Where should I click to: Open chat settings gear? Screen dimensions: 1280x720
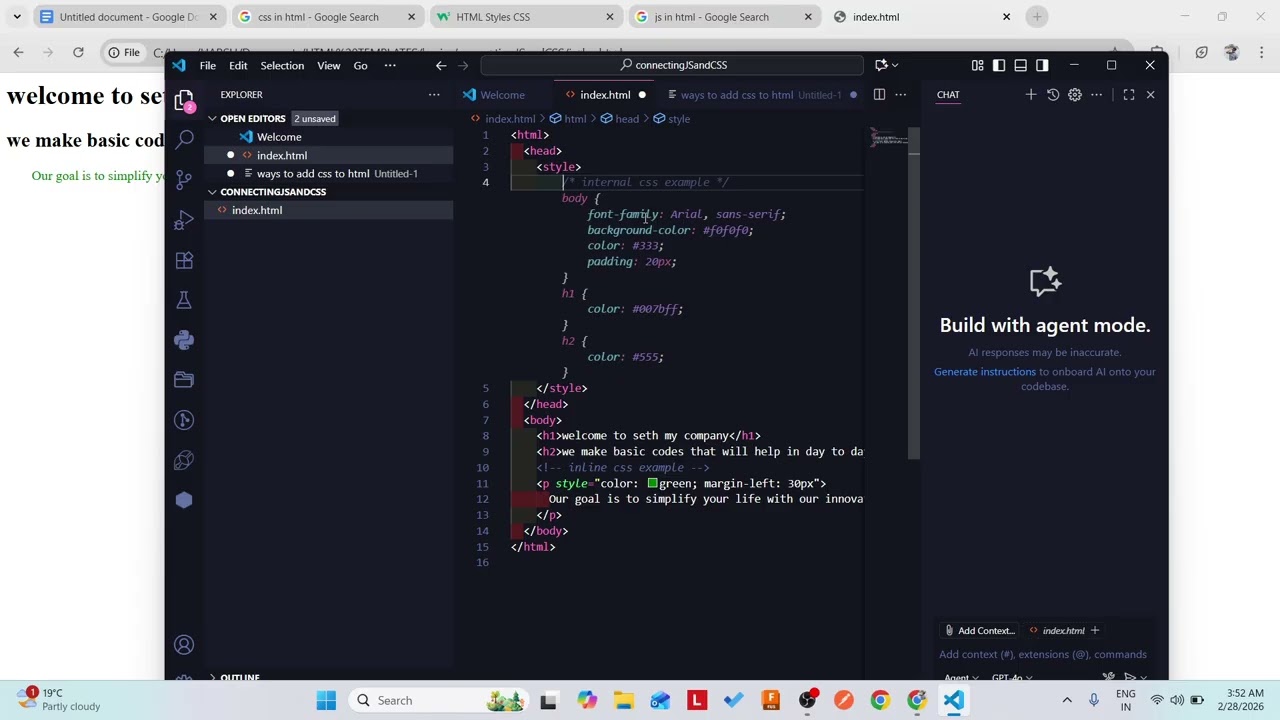(x=1075, y=95)
